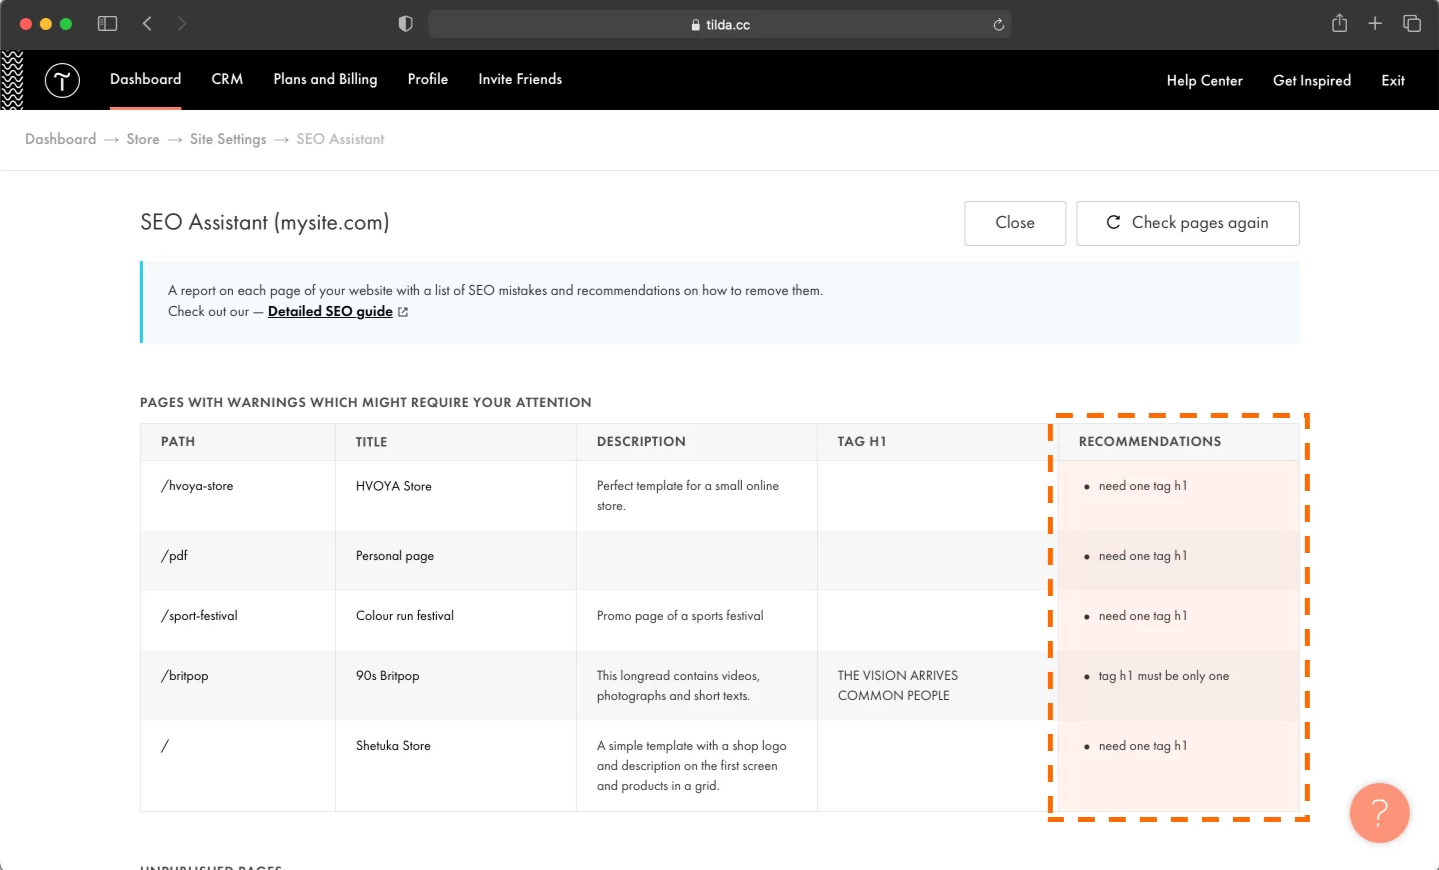Viewport: 1439px width, 870px height.
Task: Open the Safari share icon
Action: [1339, 23]
